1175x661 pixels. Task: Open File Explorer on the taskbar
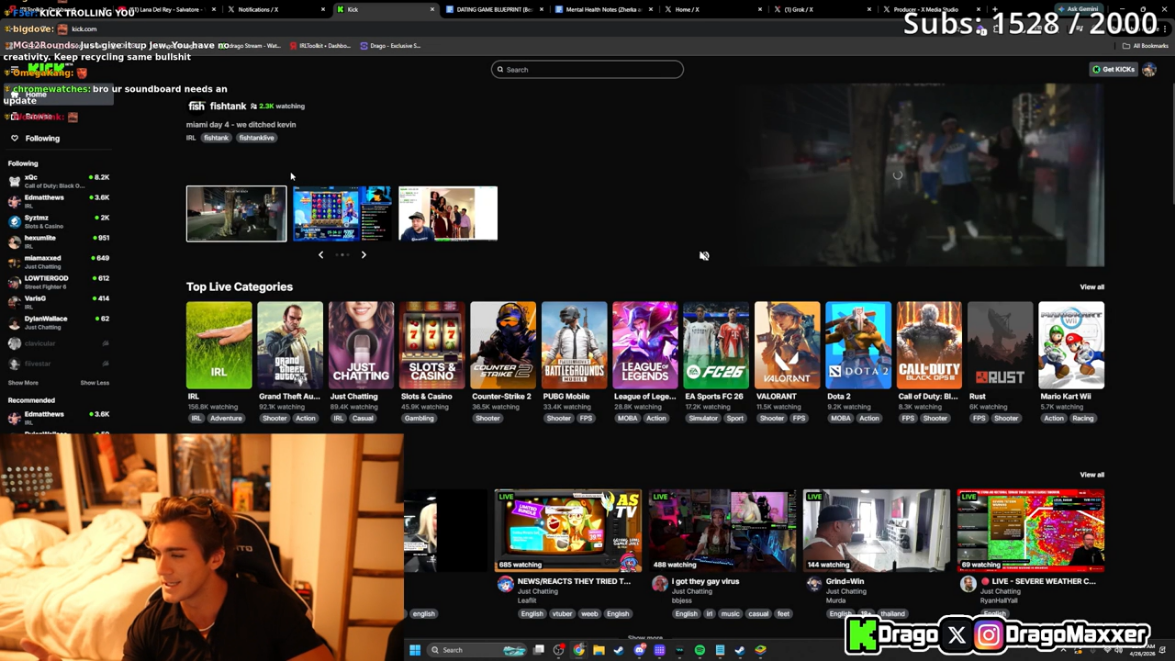(599, 650)
